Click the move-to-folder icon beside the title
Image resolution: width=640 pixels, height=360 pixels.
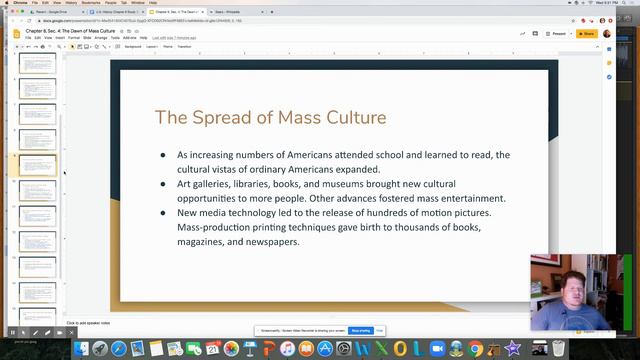tap(129, 31)
